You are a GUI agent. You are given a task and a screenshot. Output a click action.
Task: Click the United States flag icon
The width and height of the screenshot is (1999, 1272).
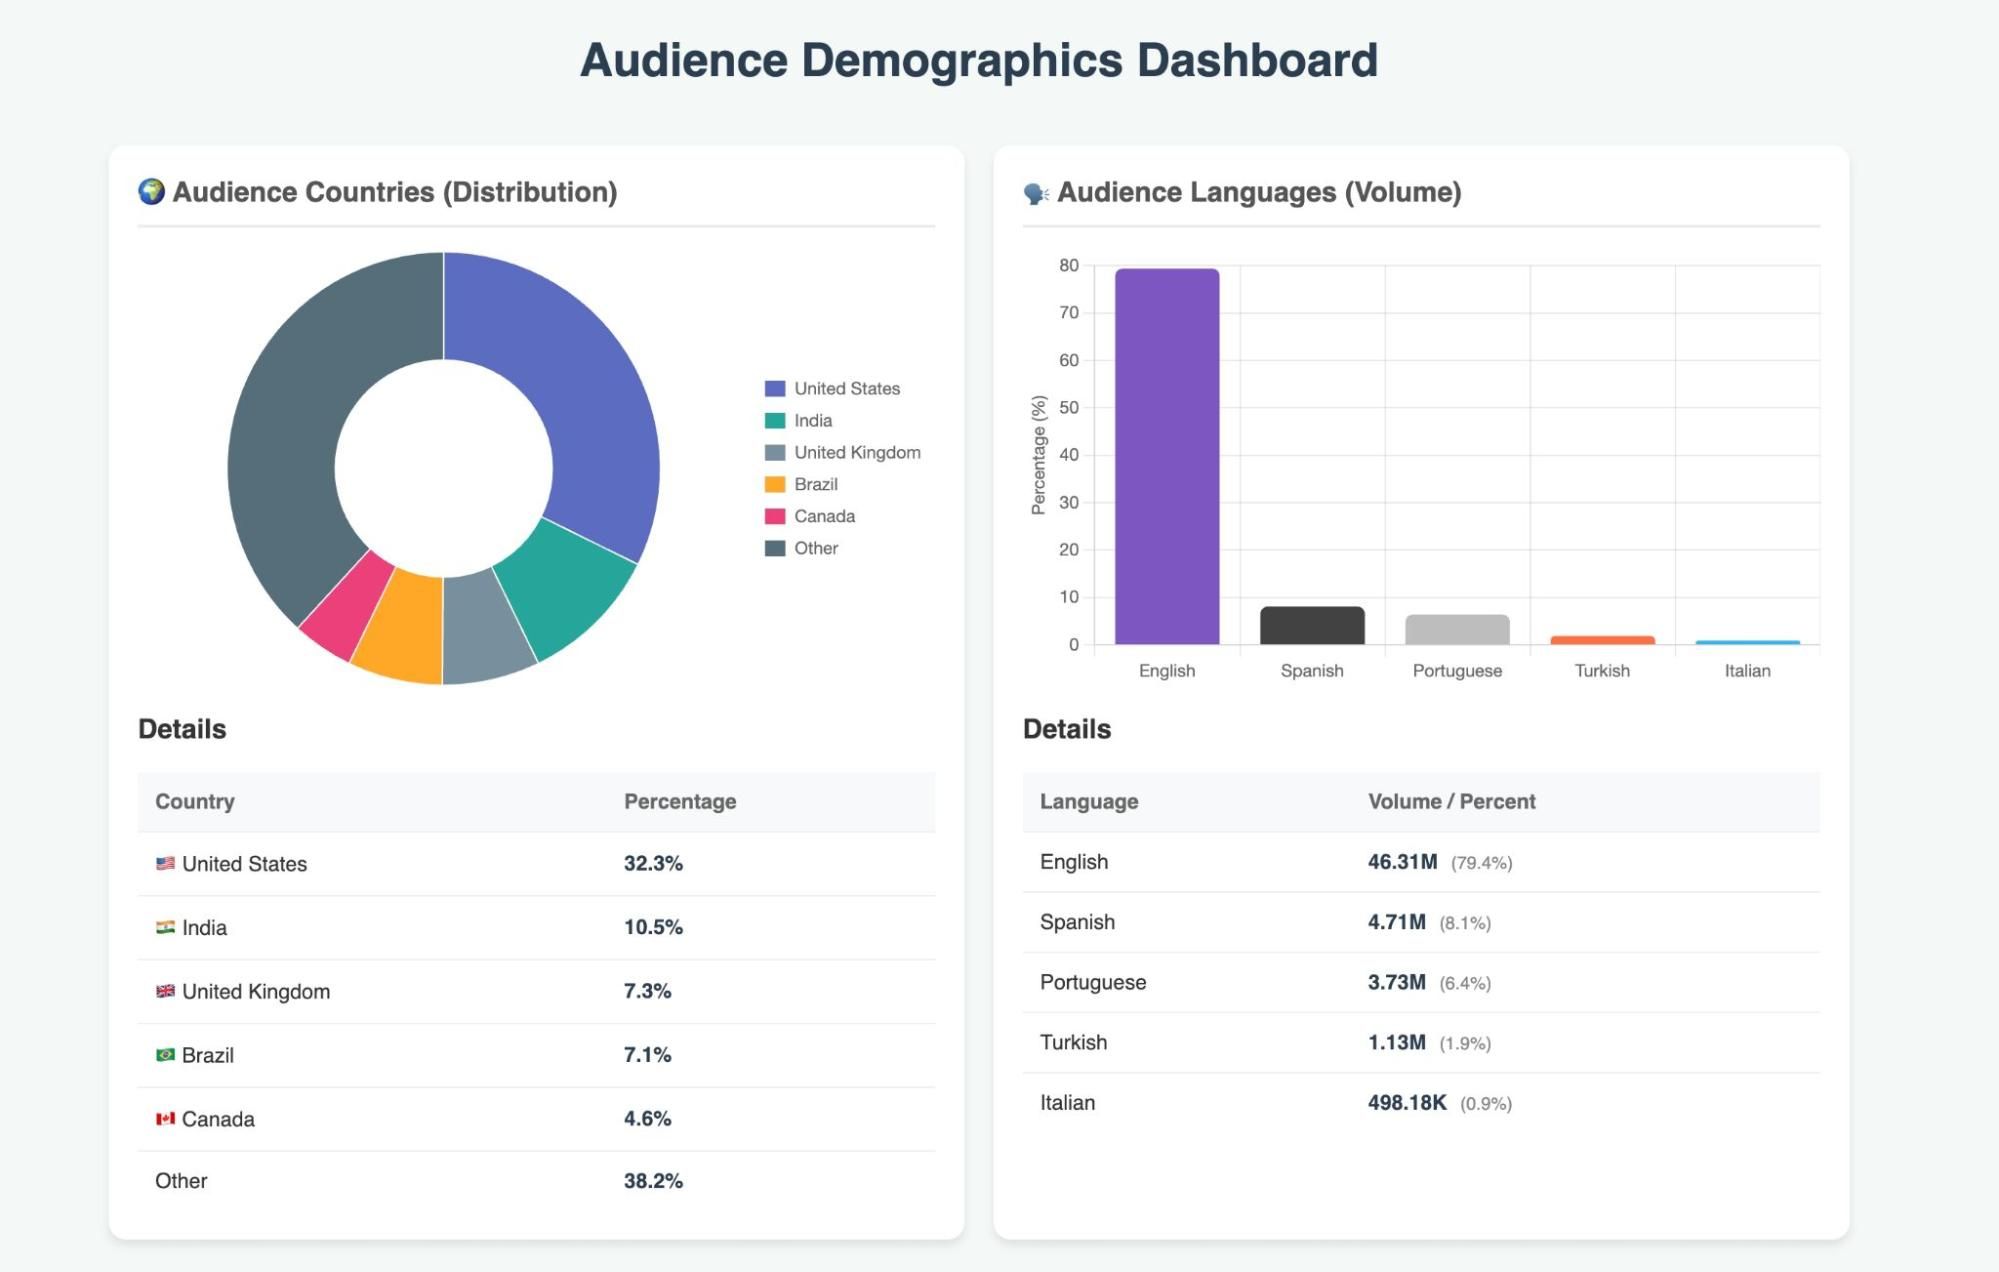tap(165, 863)
